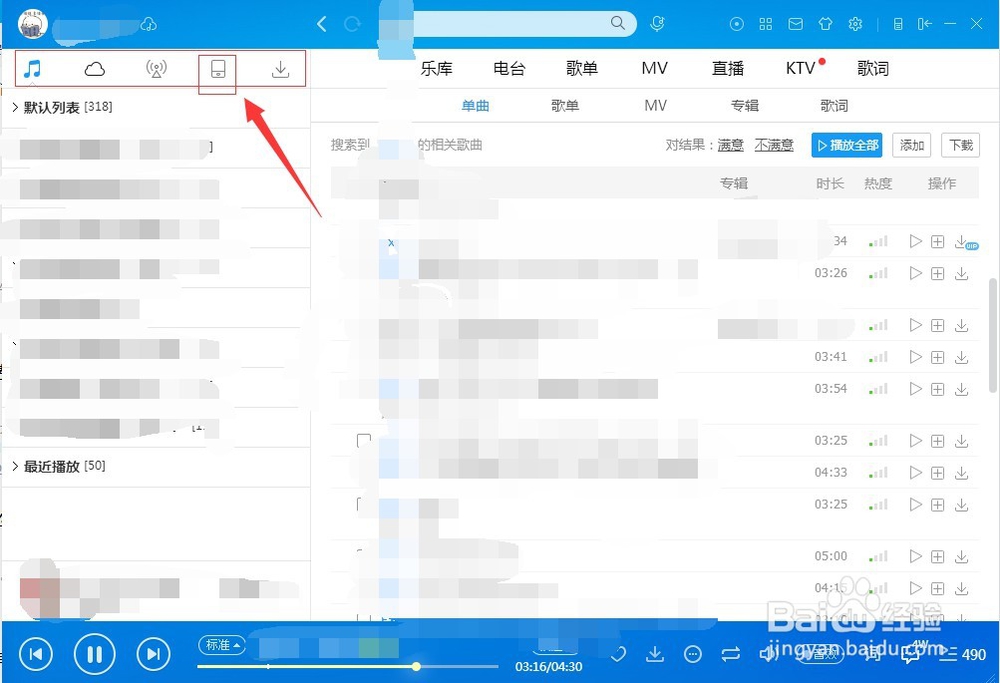Start a voice search with microphone icon

(657, 23)
